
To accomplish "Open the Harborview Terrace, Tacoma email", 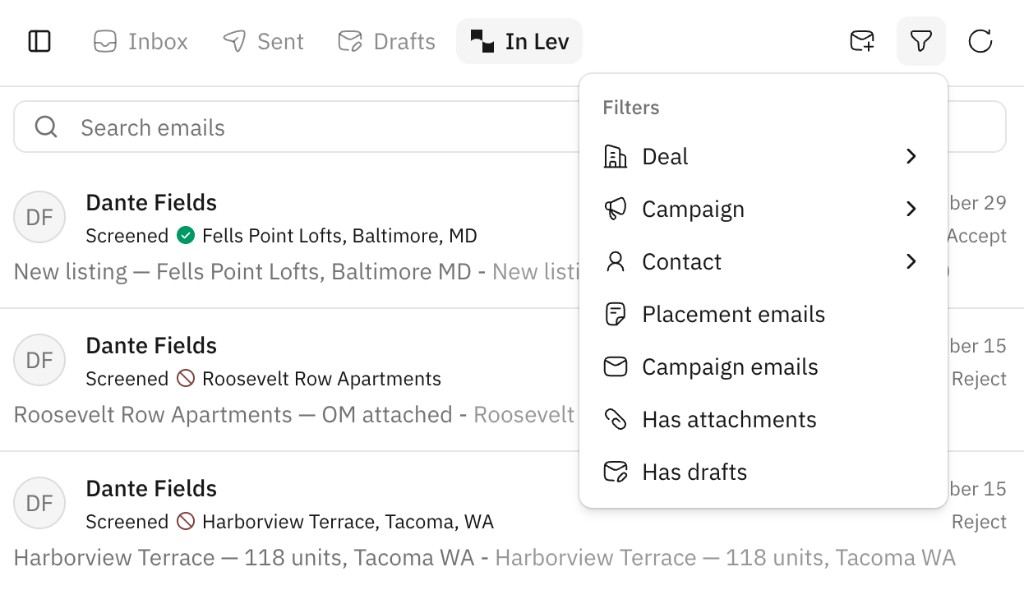I will pyautogui.click(x=512, y=522).
